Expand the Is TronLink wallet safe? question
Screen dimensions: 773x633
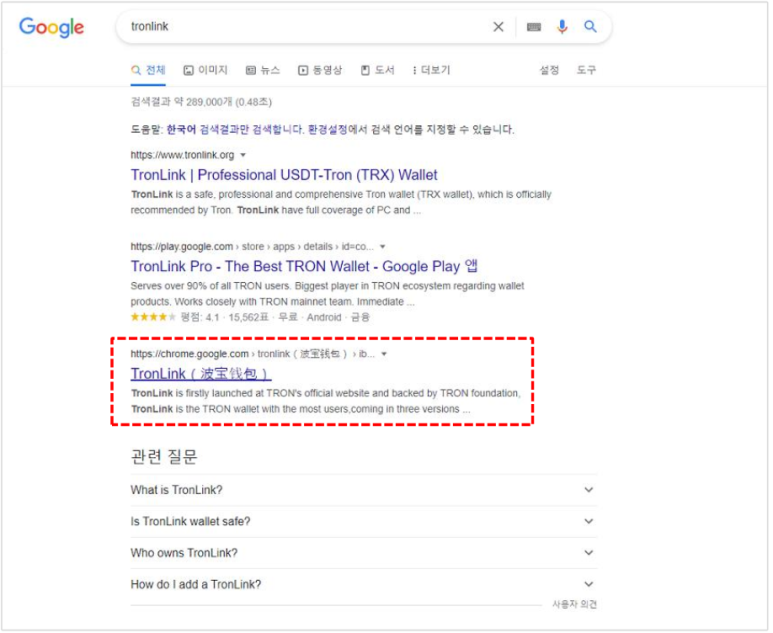(x=364, y=522)
